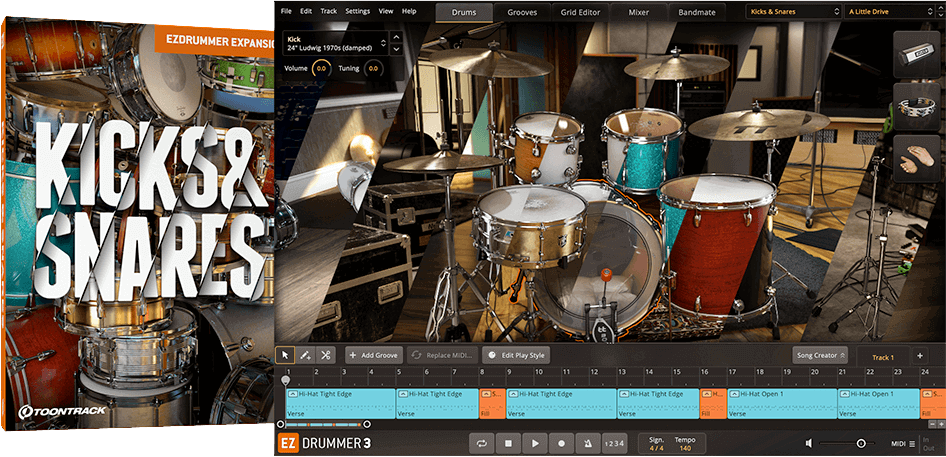Screen dimensions: 946x457
Task: Click the Edit Play Style button
Action: (516, 355)
